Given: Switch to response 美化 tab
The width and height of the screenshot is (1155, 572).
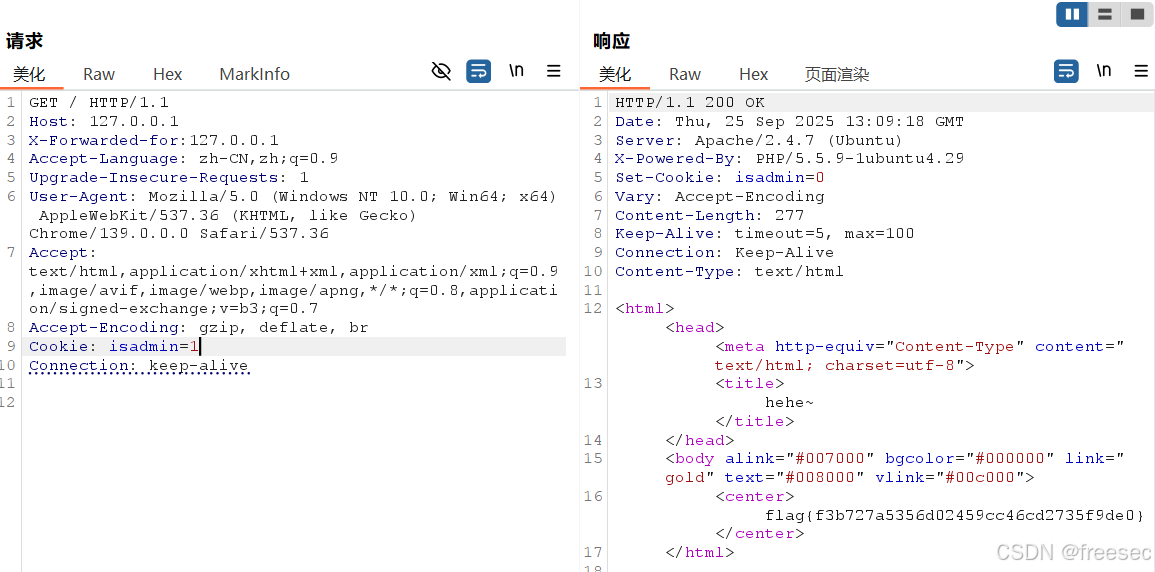Looking at the screenshot, I should click(x=615, y=74).
